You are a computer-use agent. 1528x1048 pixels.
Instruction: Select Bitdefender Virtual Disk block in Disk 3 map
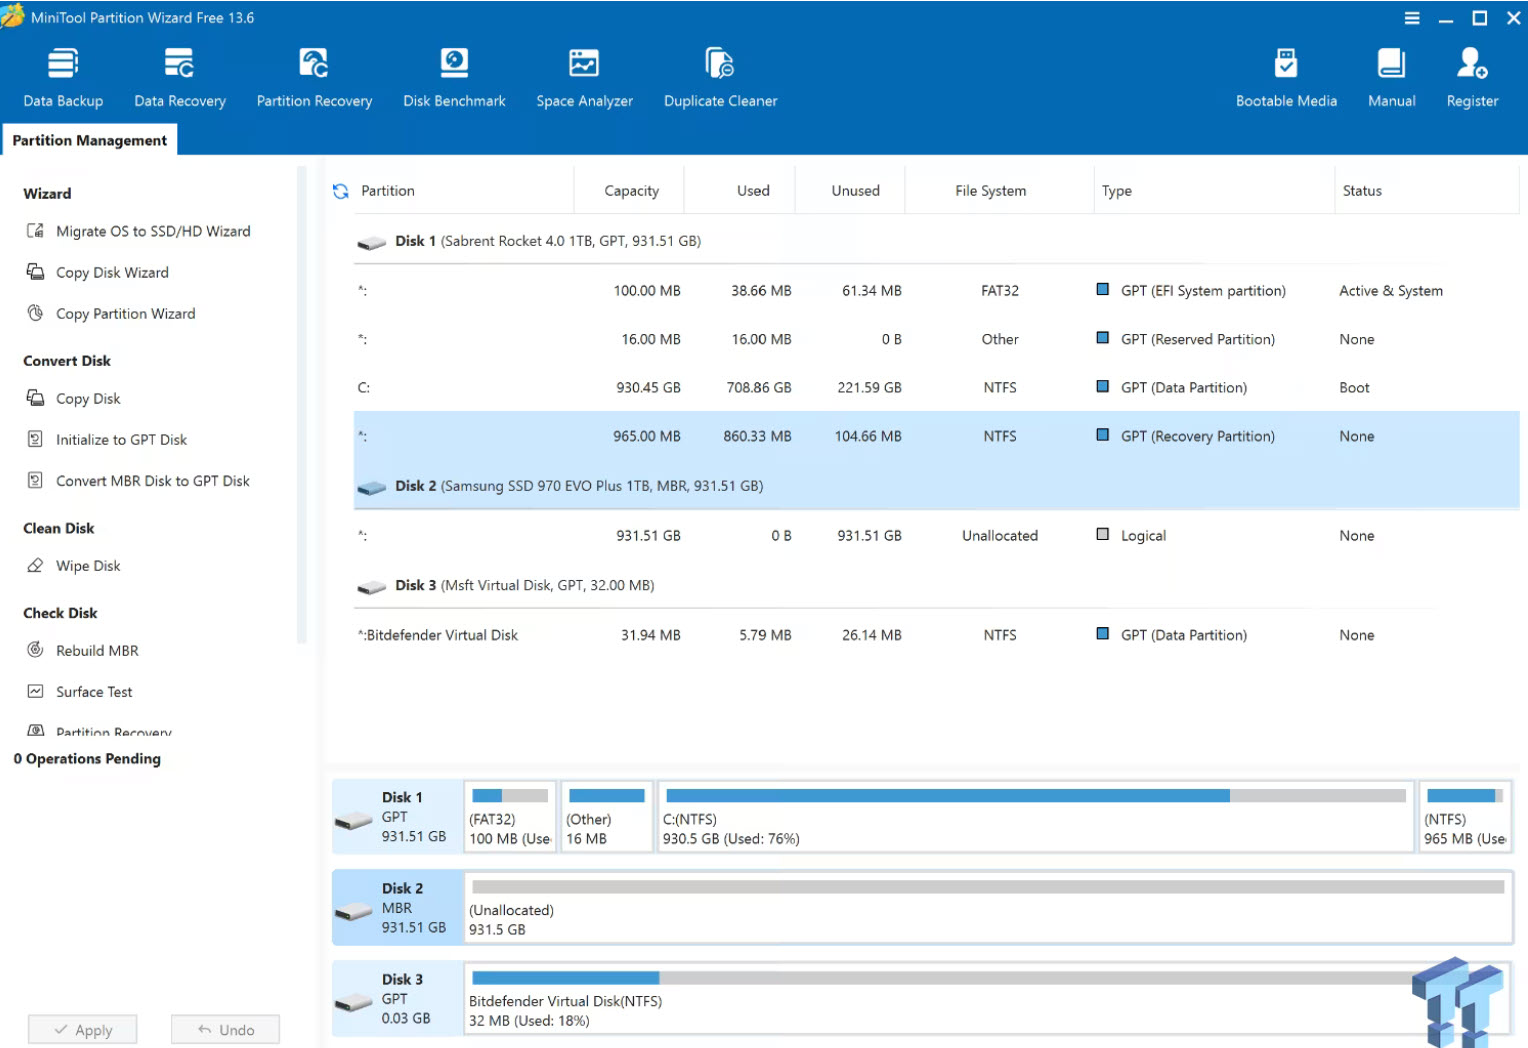[x=987, y=998]
